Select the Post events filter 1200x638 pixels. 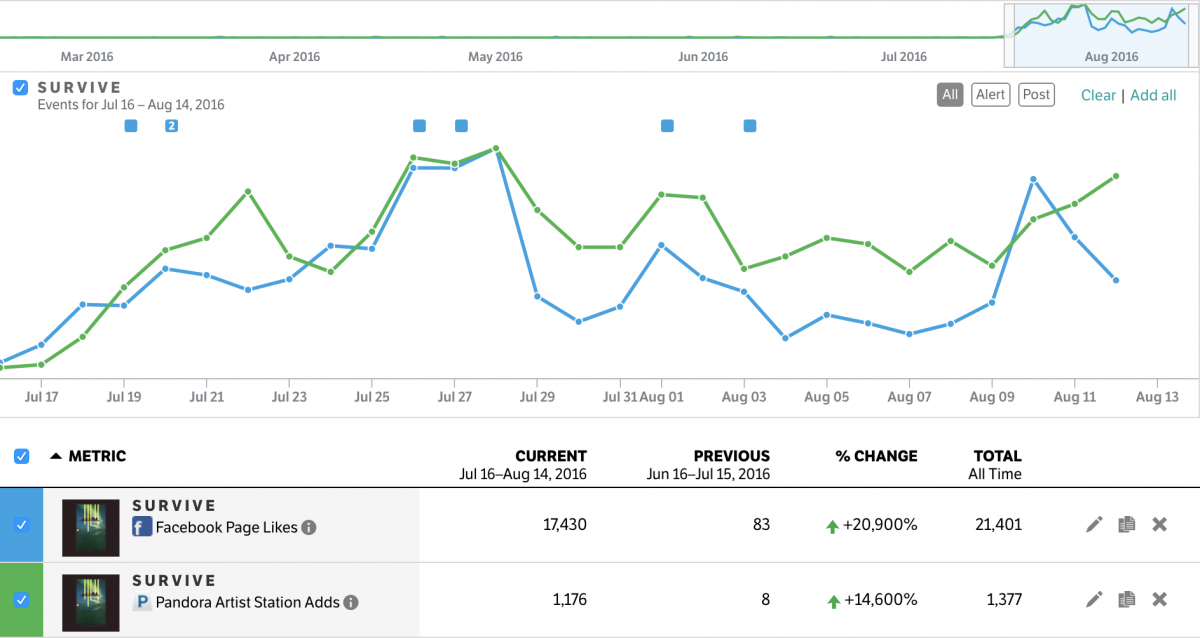[1037, 95]
